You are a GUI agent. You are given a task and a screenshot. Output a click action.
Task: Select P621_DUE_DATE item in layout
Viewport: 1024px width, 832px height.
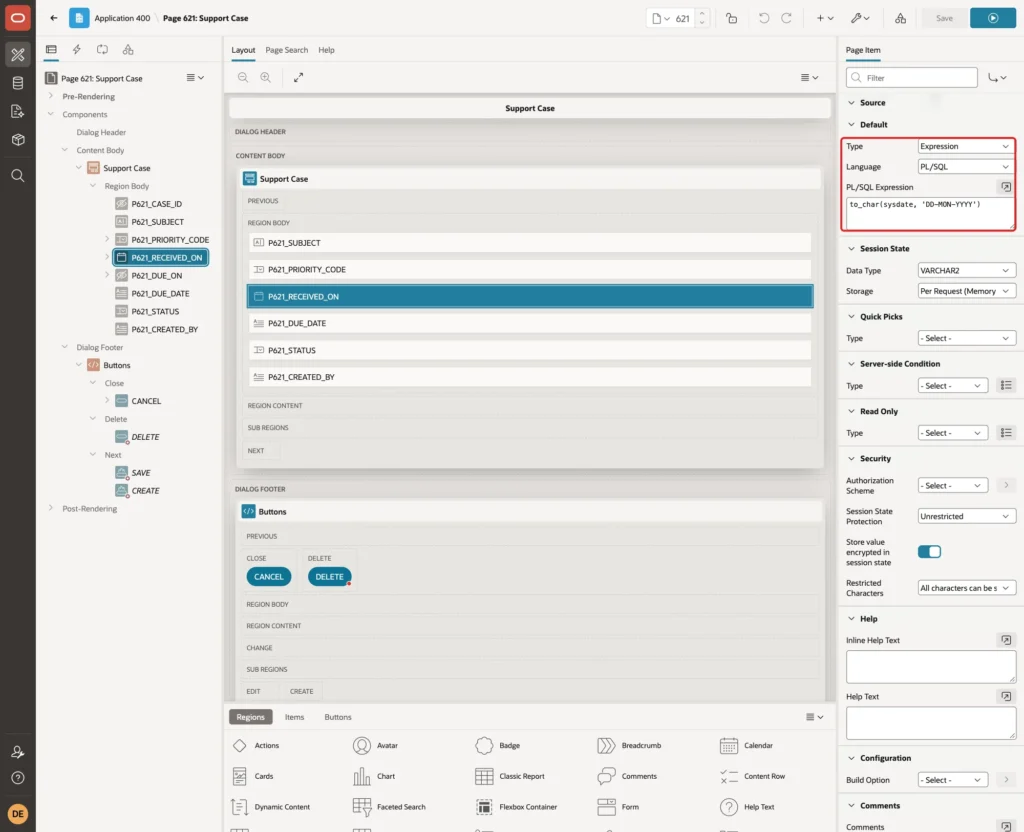tap(530, 323)
